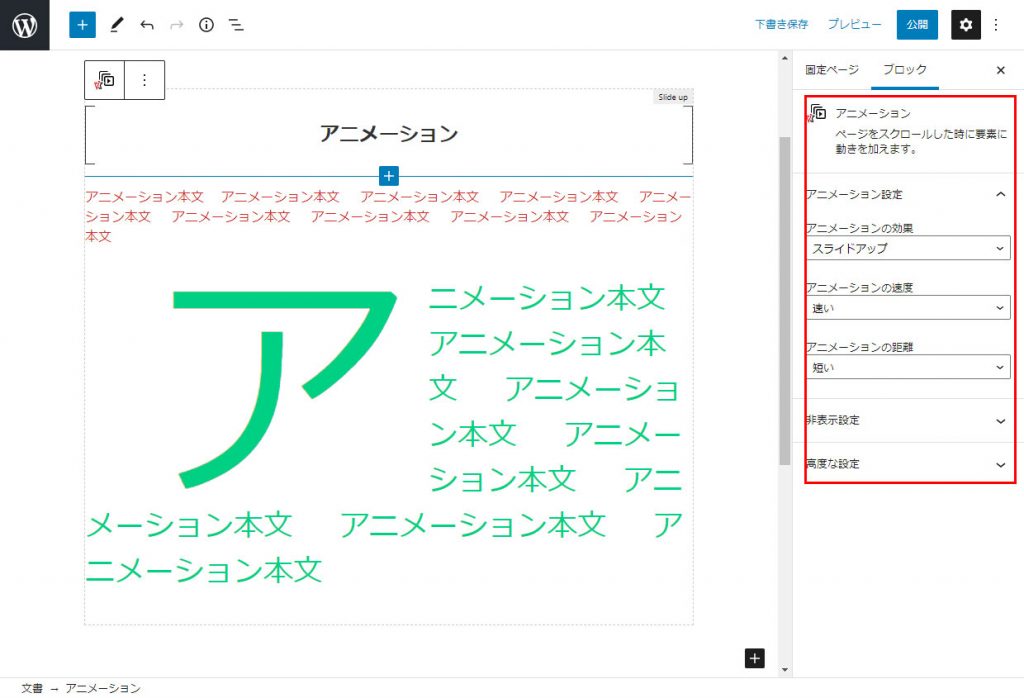Screen dimensions: 1024x698
Task: Open the block inserter plus button
Action: tap(82, 25)
